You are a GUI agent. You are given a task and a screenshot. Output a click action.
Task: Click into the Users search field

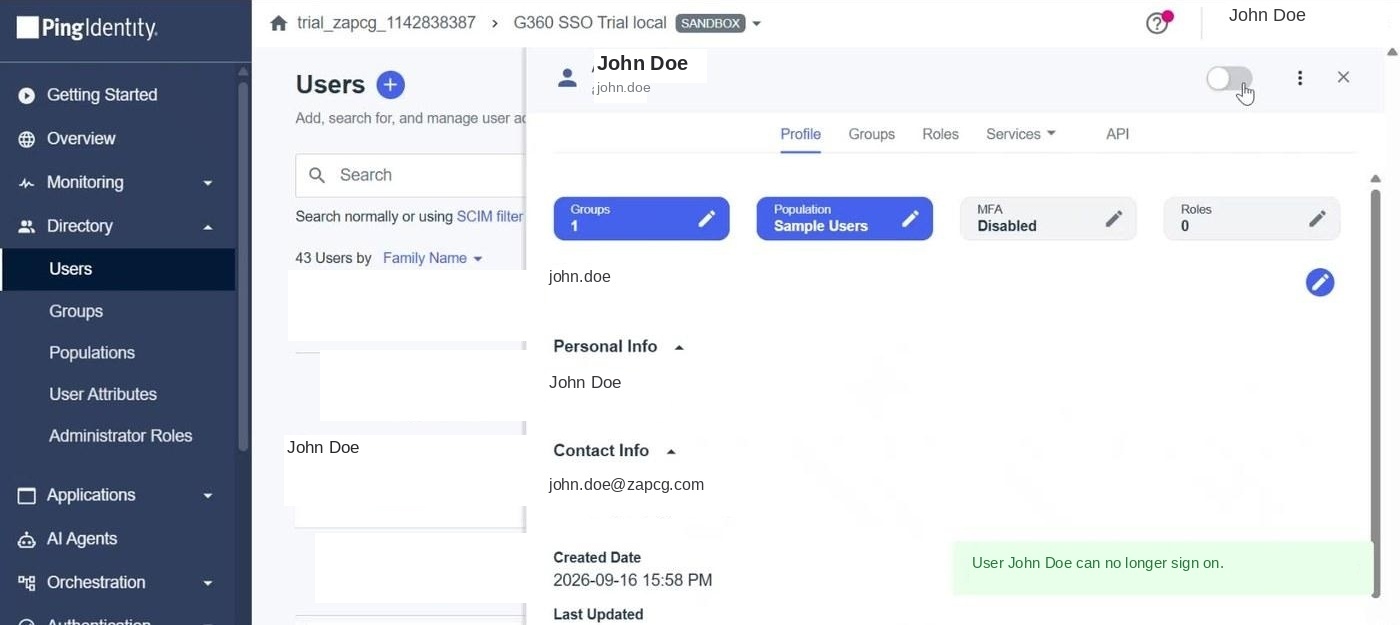click(410, 176)
